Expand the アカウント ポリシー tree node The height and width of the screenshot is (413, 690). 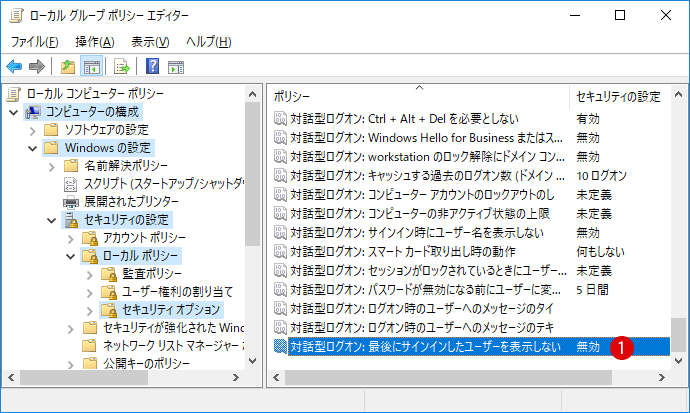coord(71,239)
